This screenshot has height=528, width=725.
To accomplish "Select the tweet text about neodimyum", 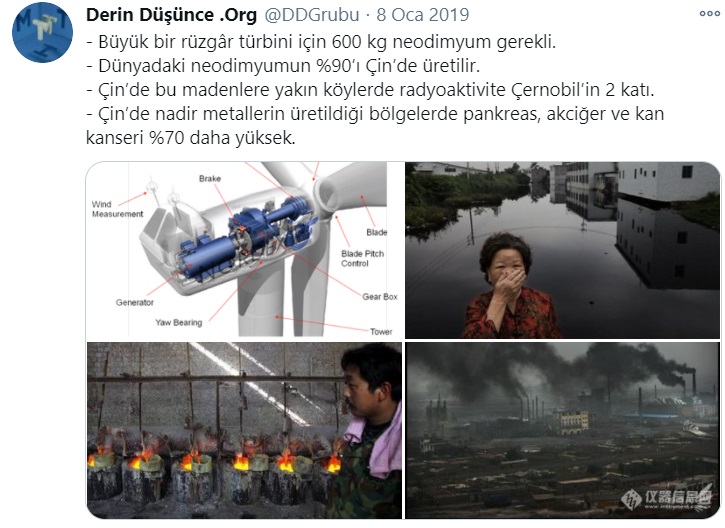I will 375,90.
